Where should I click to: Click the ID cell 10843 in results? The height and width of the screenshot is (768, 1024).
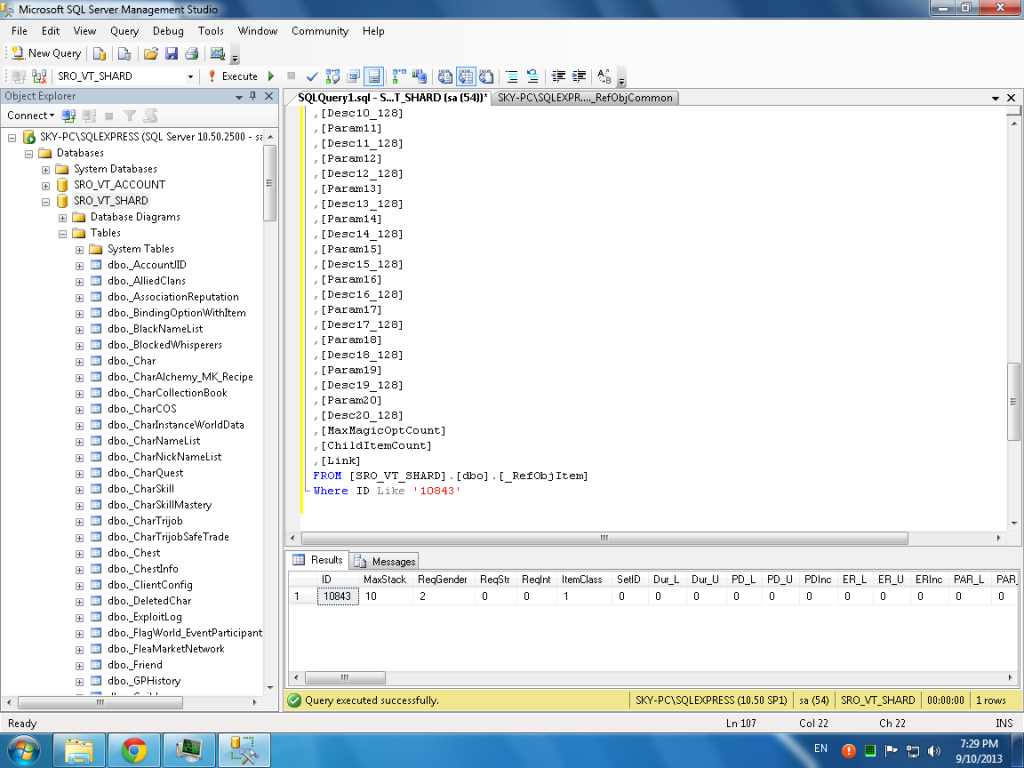pyautogui.click(x=338, y=596)
